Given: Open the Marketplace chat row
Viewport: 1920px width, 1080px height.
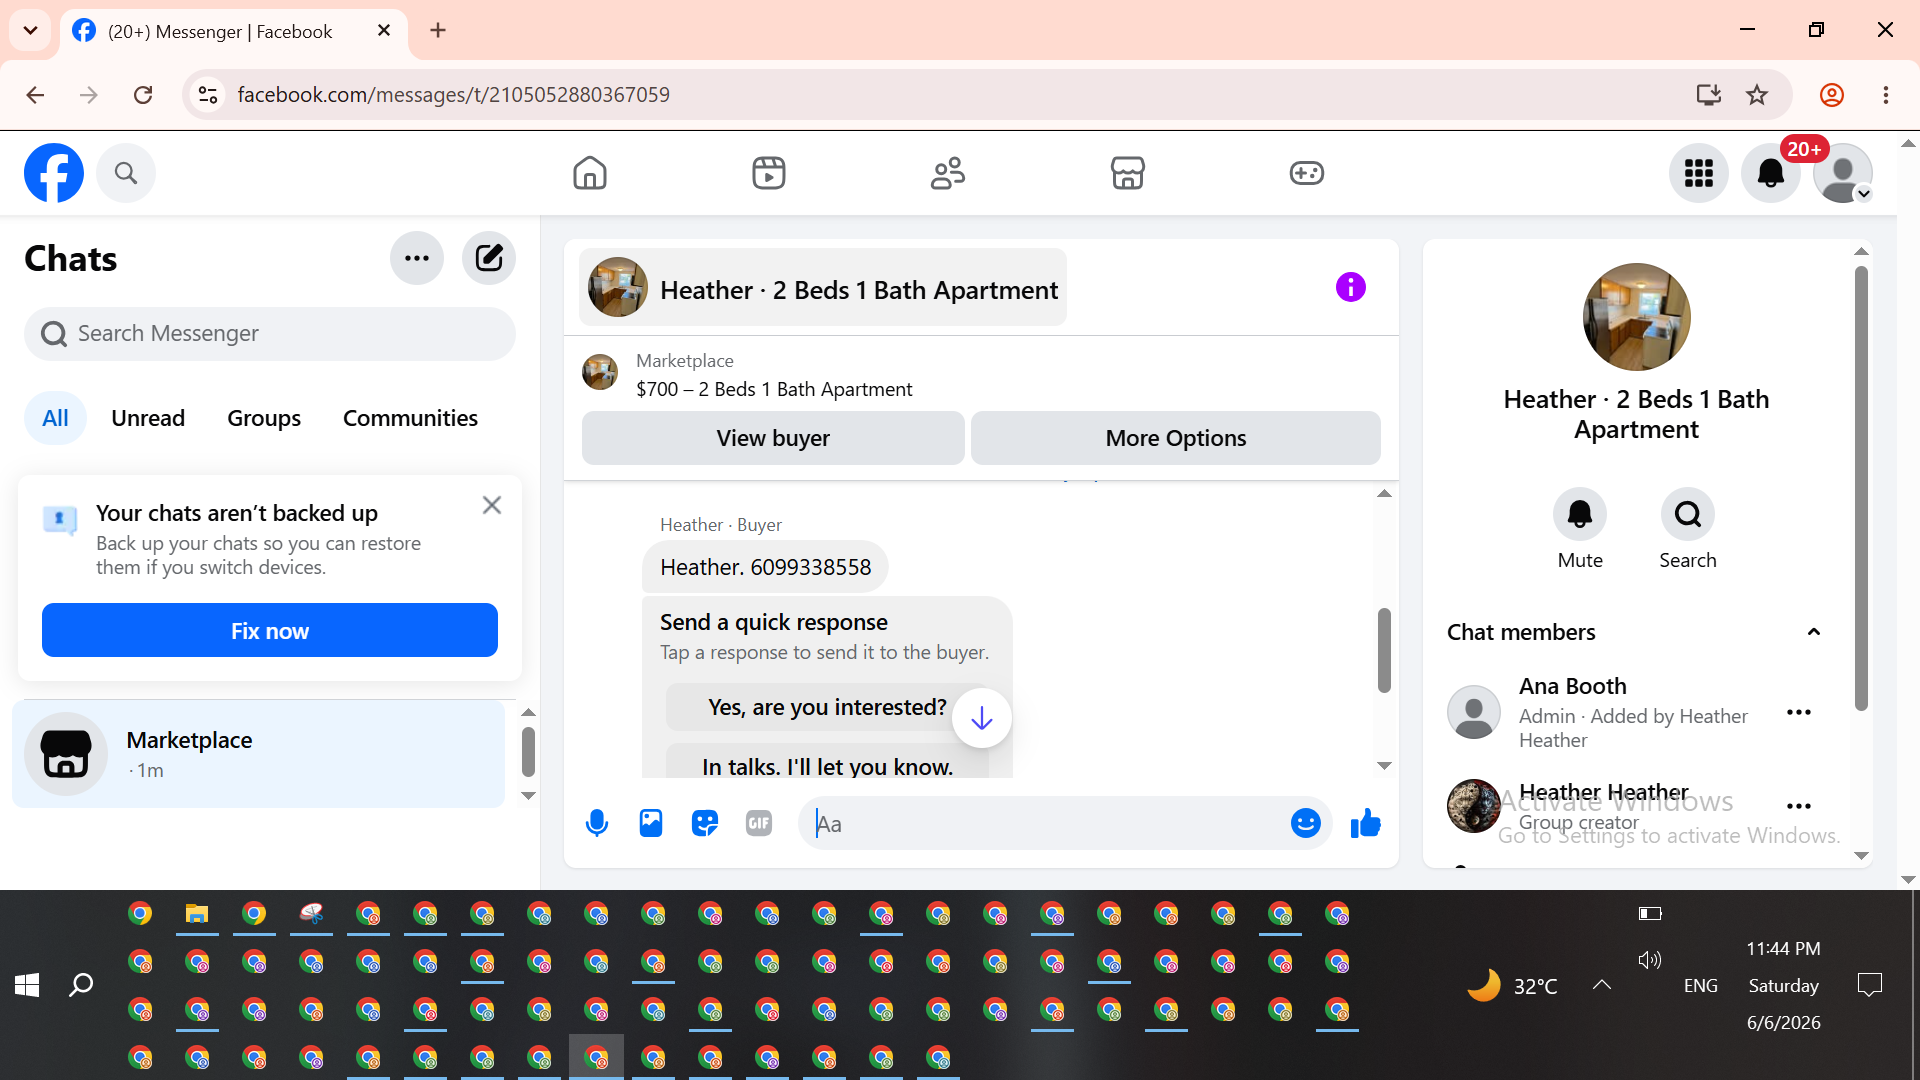Looking at the screenshot, I should click(259, 754).
